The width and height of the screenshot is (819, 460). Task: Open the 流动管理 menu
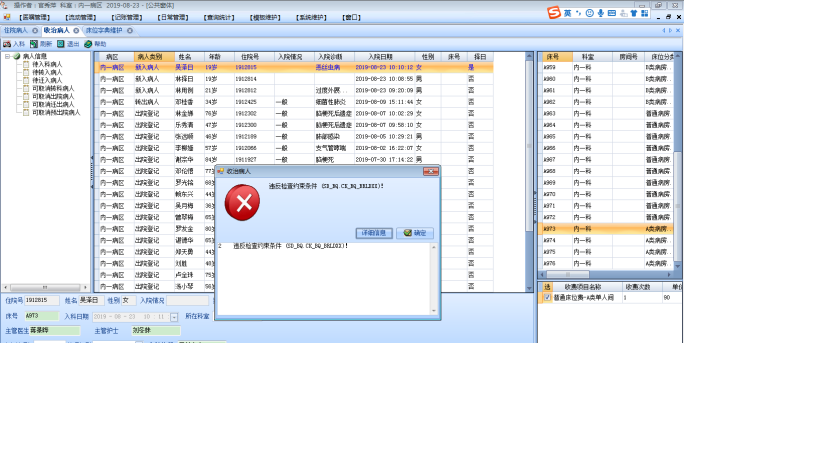click(x=81, y=18)
